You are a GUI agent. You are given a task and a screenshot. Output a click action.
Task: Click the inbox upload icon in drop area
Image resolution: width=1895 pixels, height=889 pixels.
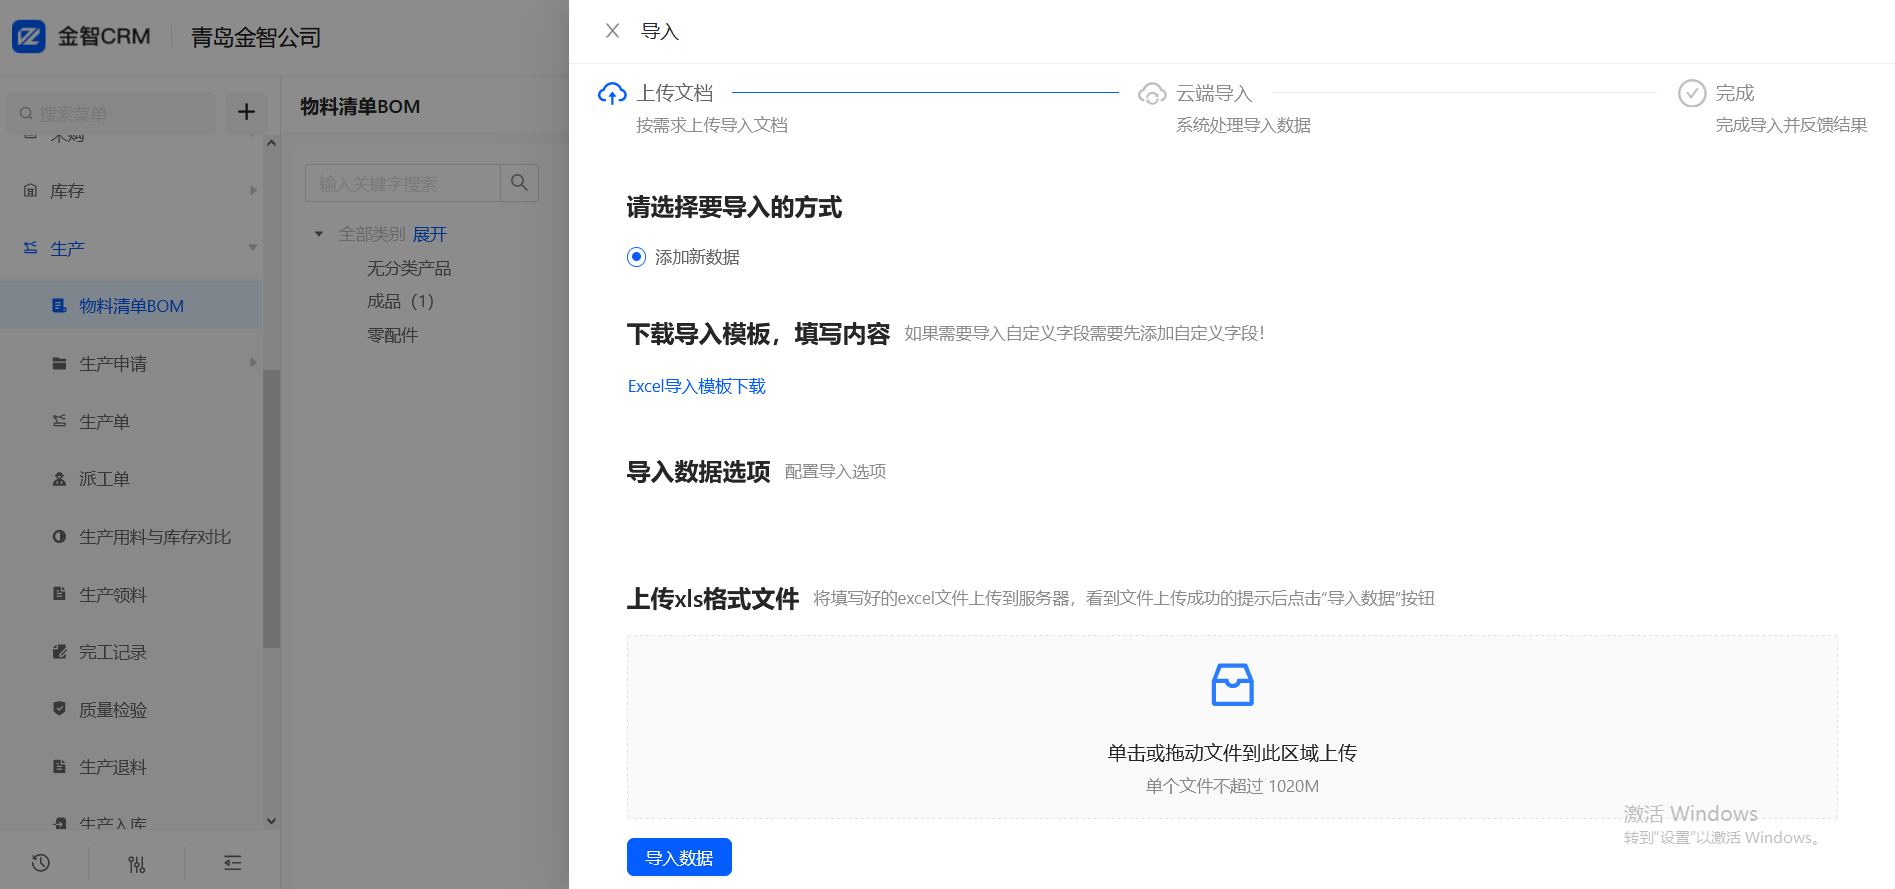point(1232,685)
